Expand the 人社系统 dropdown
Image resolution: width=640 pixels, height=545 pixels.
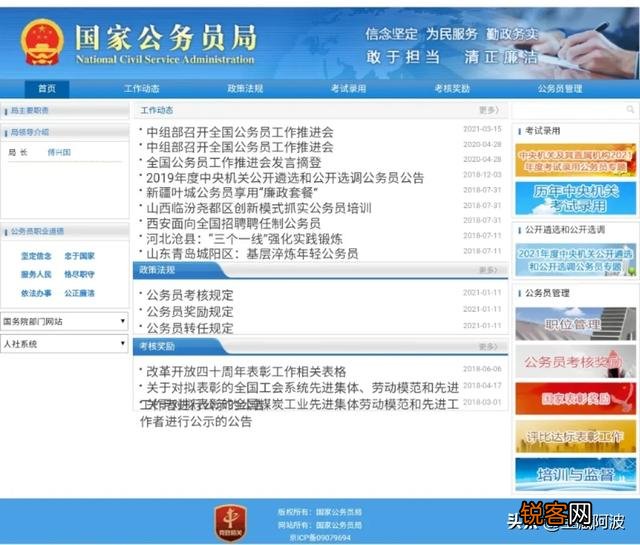point(64,344)
